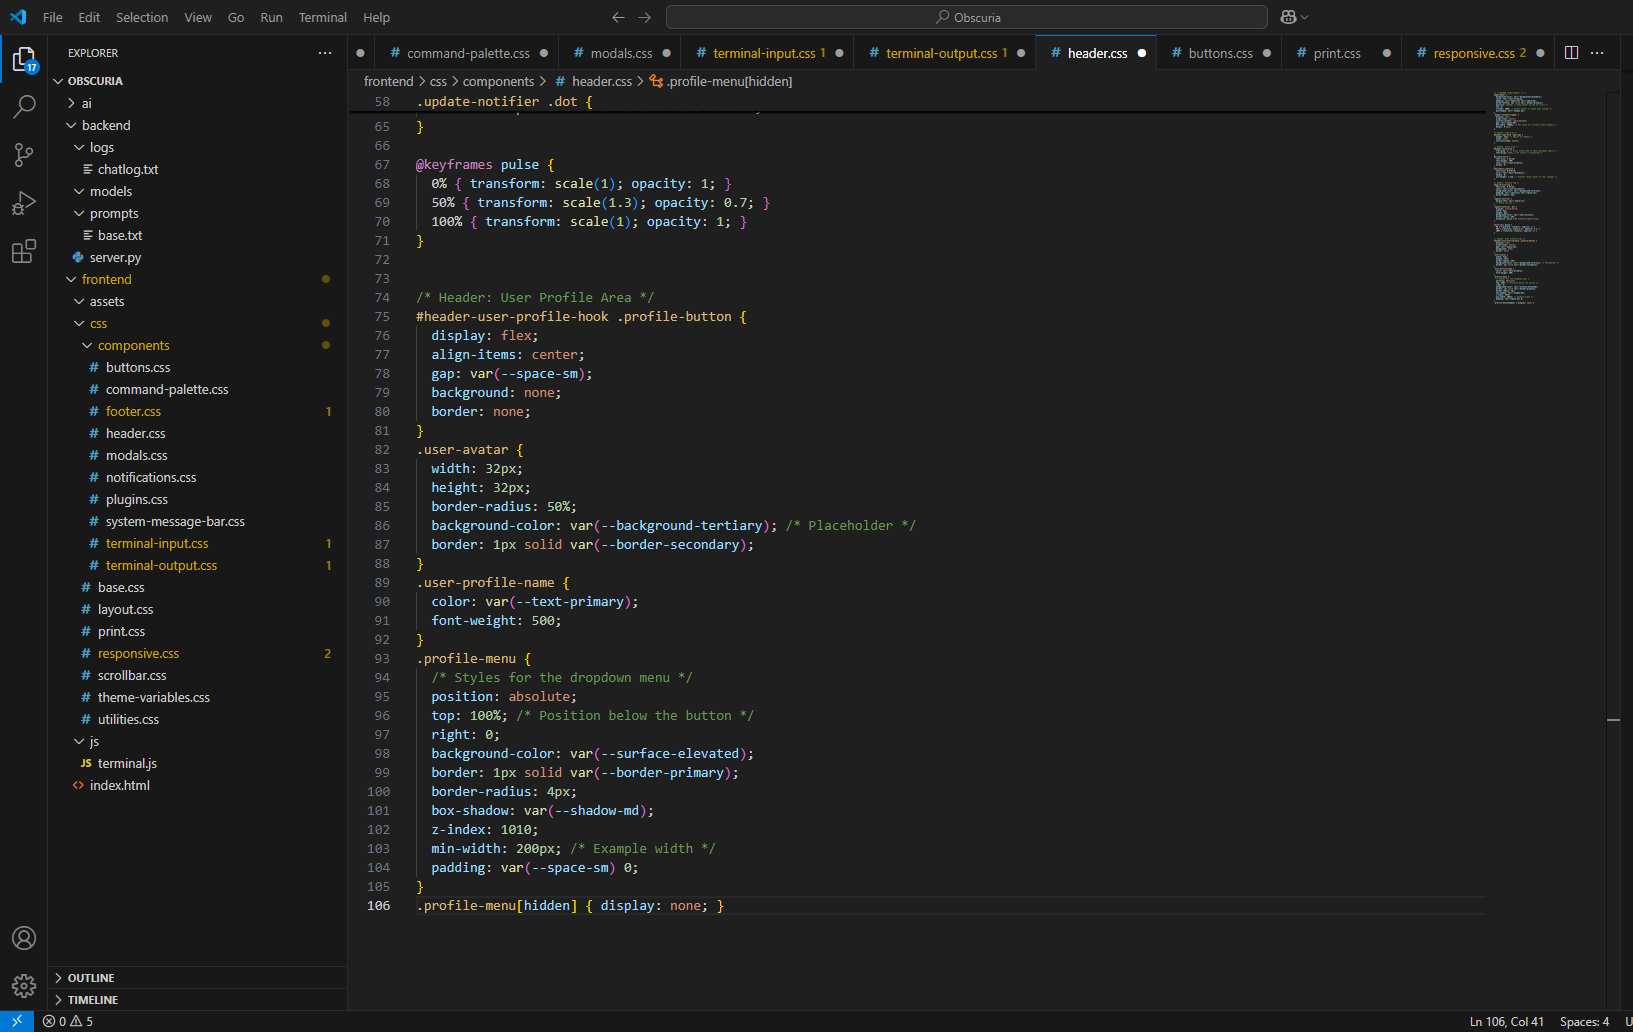Open the Selection menu
The height and width of the screenshot is (1032, 1633).
pyautogui.click(x=142, y=17)
